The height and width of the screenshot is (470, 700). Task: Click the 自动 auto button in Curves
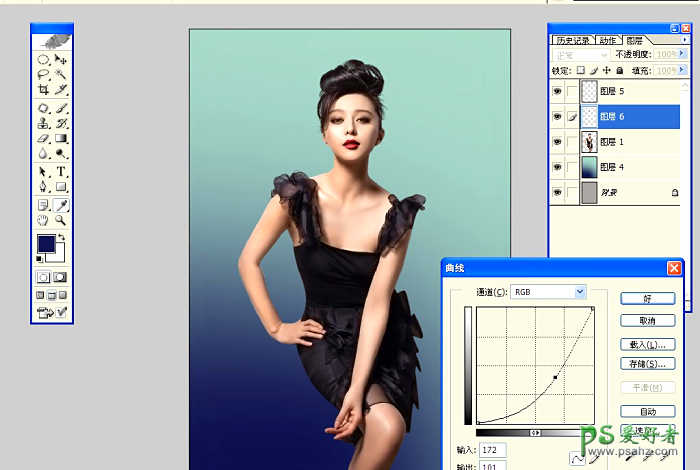(x=647, y=411)
